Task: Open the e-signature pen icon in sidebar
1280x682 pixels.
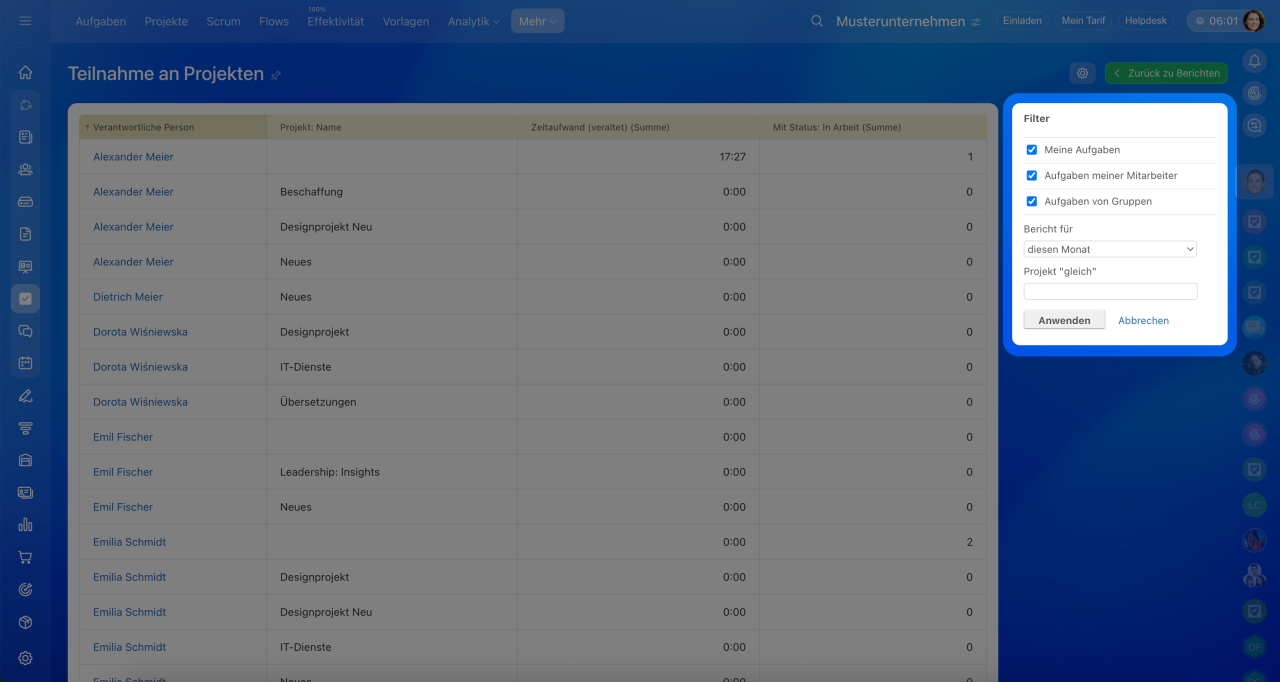Action: click(25, 395)
